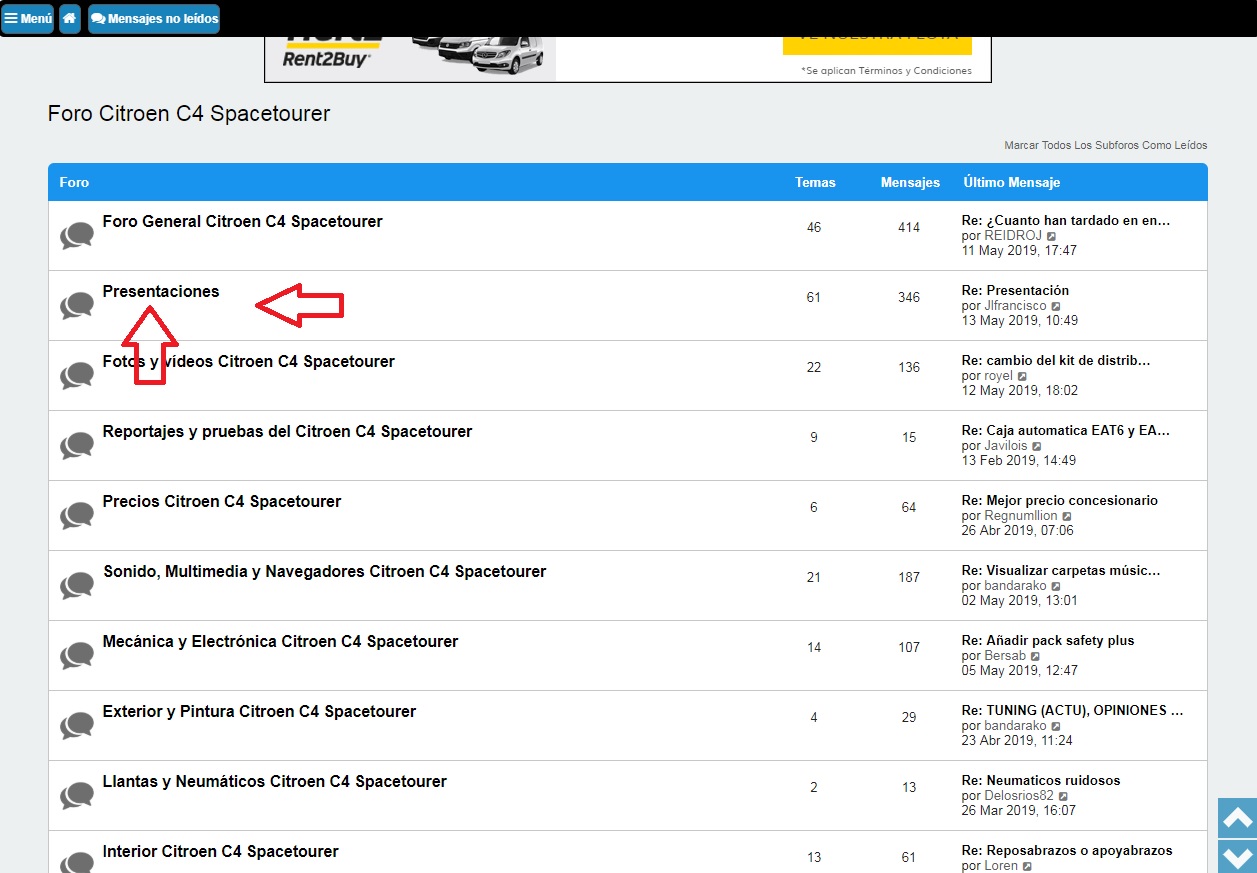This screenshot has height=873, width=1257.
Task: Open last post 'Re: Caja automatica EAT6 y EA…'
Action: point(1065,430)
